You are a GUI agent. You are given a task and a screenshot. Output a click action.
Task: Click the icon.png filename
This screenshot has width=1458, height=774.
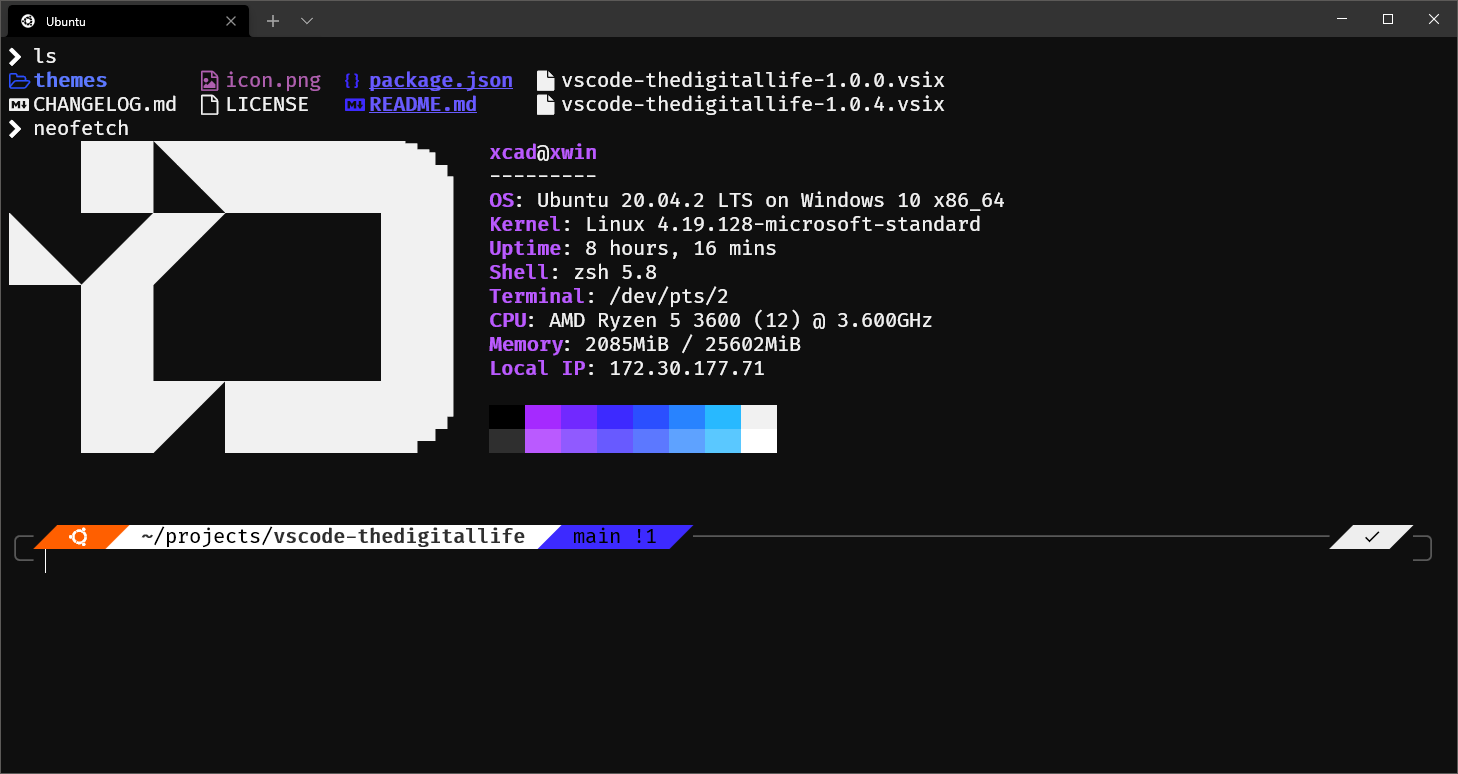(273, 81)
